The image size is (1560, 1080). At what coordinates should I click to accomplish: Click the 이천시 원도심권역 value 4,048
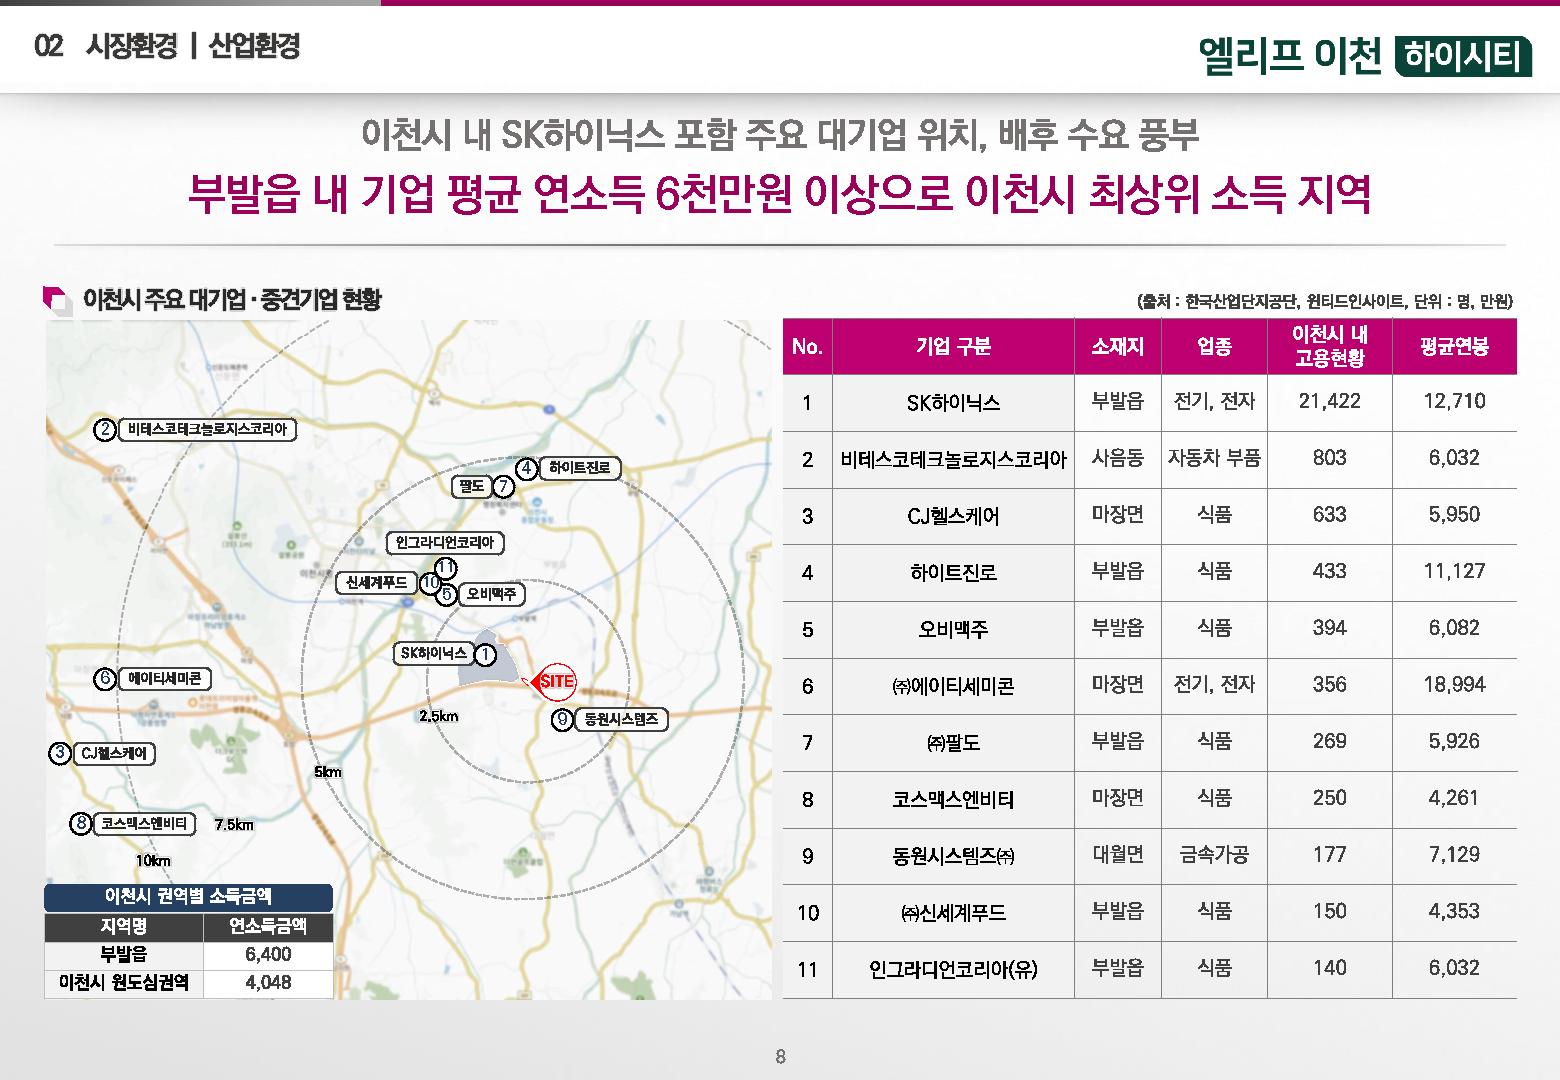[268, 982]
